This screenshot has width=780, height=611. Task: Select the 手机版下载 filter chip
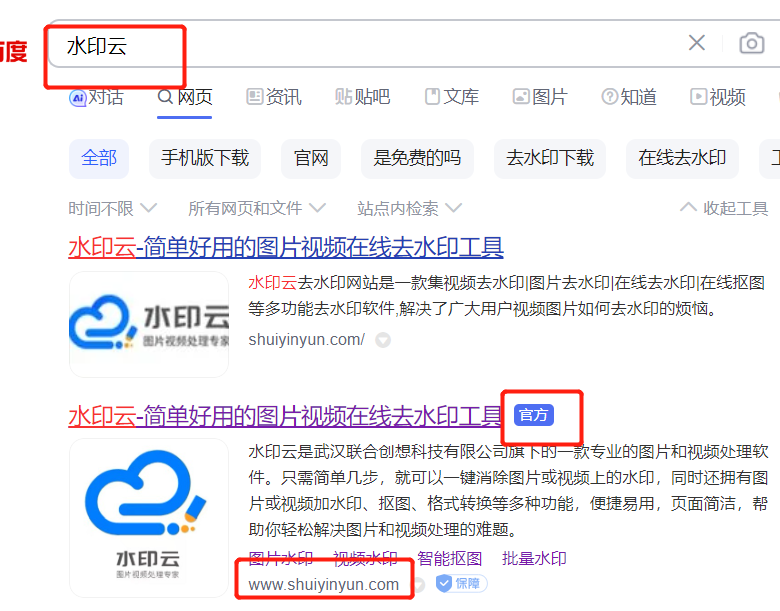[x=205, y=158]
